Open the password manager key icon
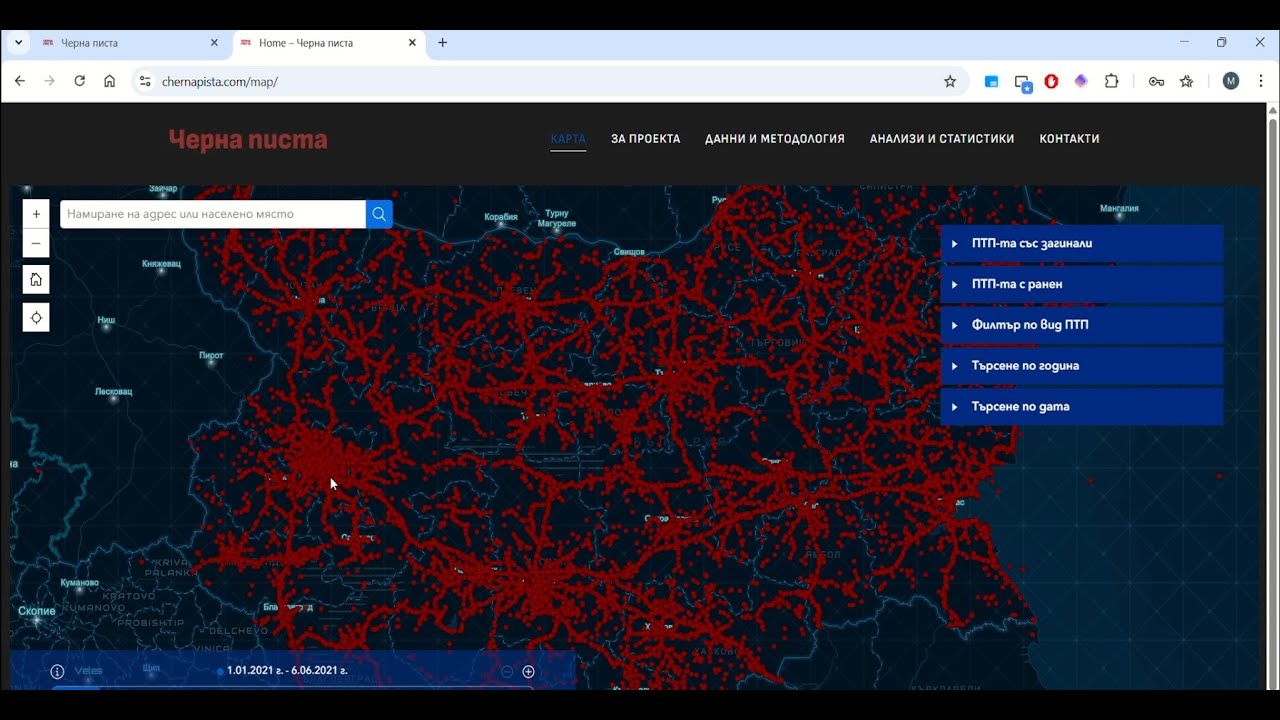The height and width of the screenshot is (720, 1280). (1156, 82)
